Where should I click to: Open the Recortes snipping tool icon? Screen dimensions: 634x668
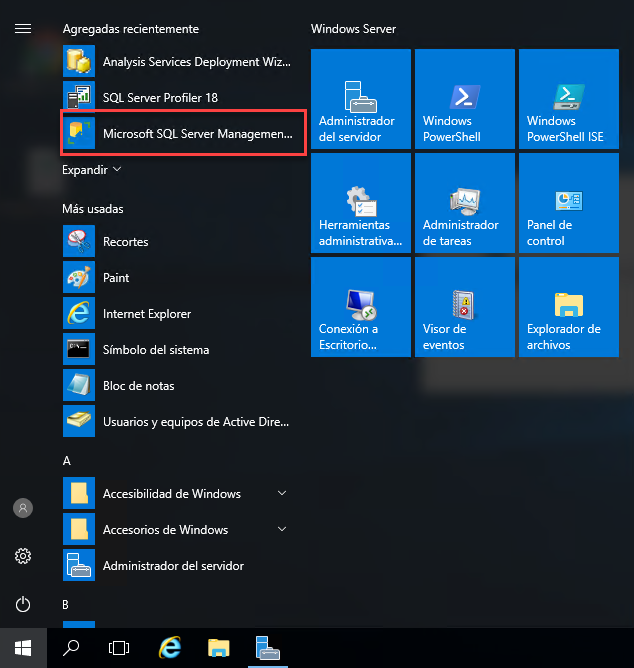[79, 241]
